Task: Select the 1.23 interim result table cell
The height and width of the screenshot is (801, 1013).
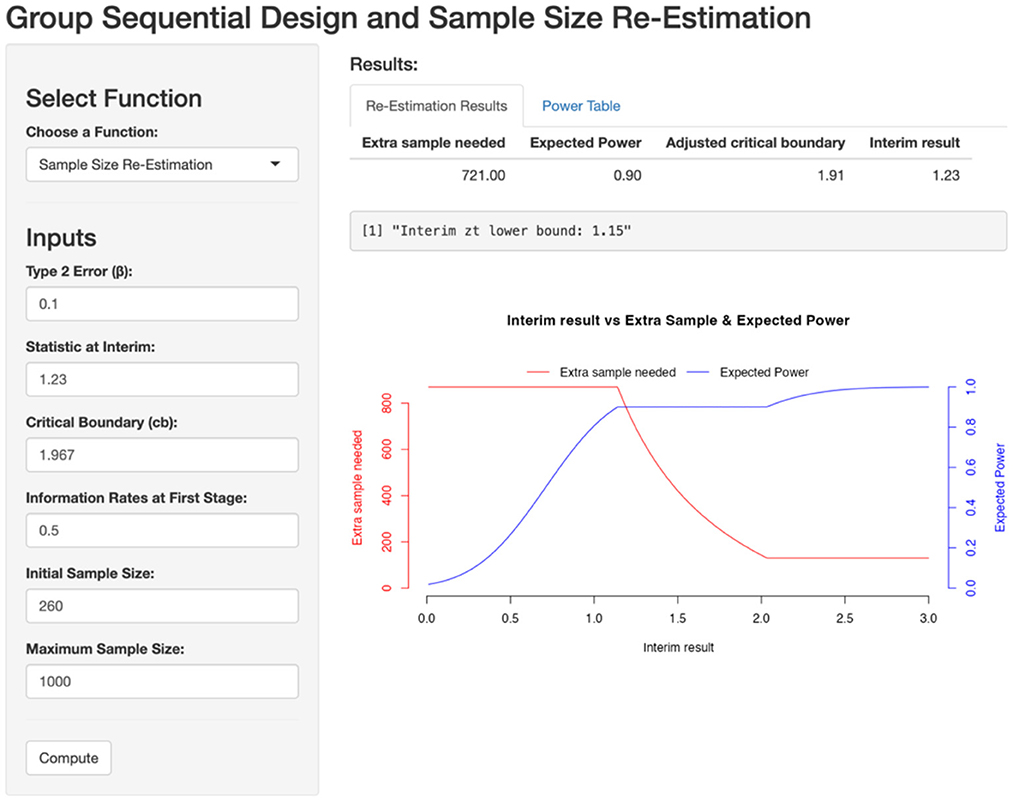Action: (x=946, y=176)
